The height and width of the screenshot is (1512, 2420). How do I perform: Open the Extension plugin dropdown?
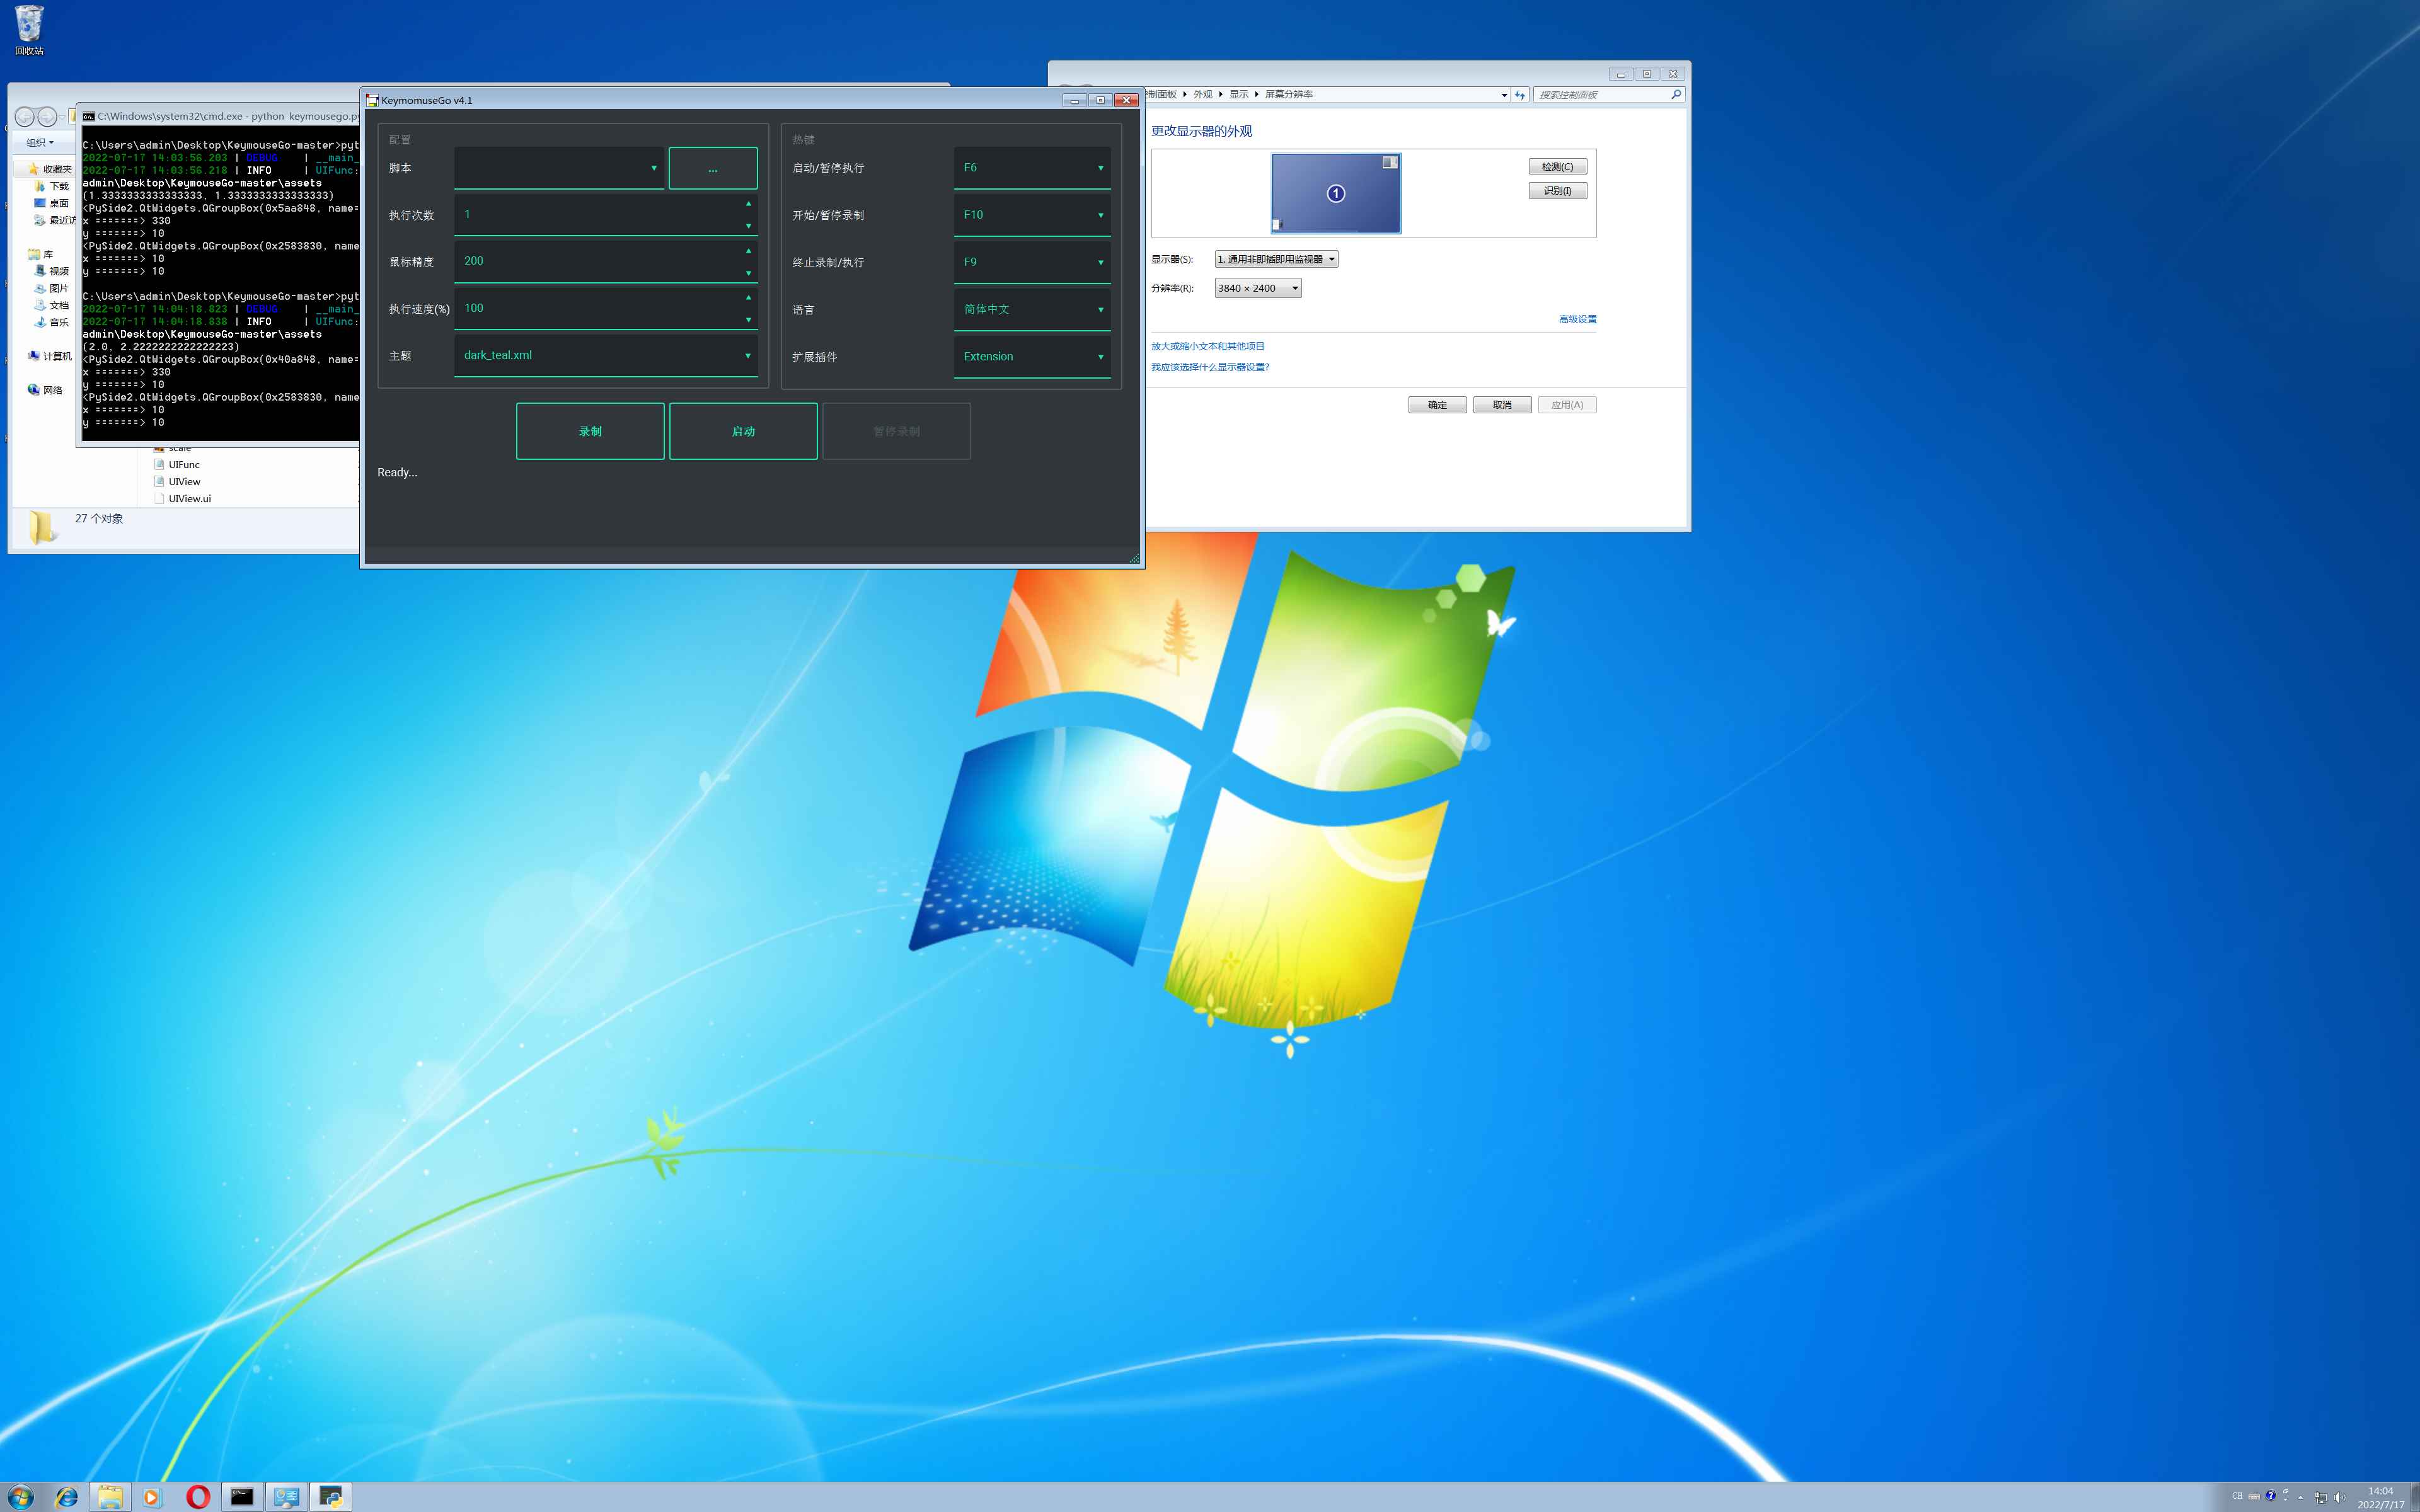[1032, 357]
